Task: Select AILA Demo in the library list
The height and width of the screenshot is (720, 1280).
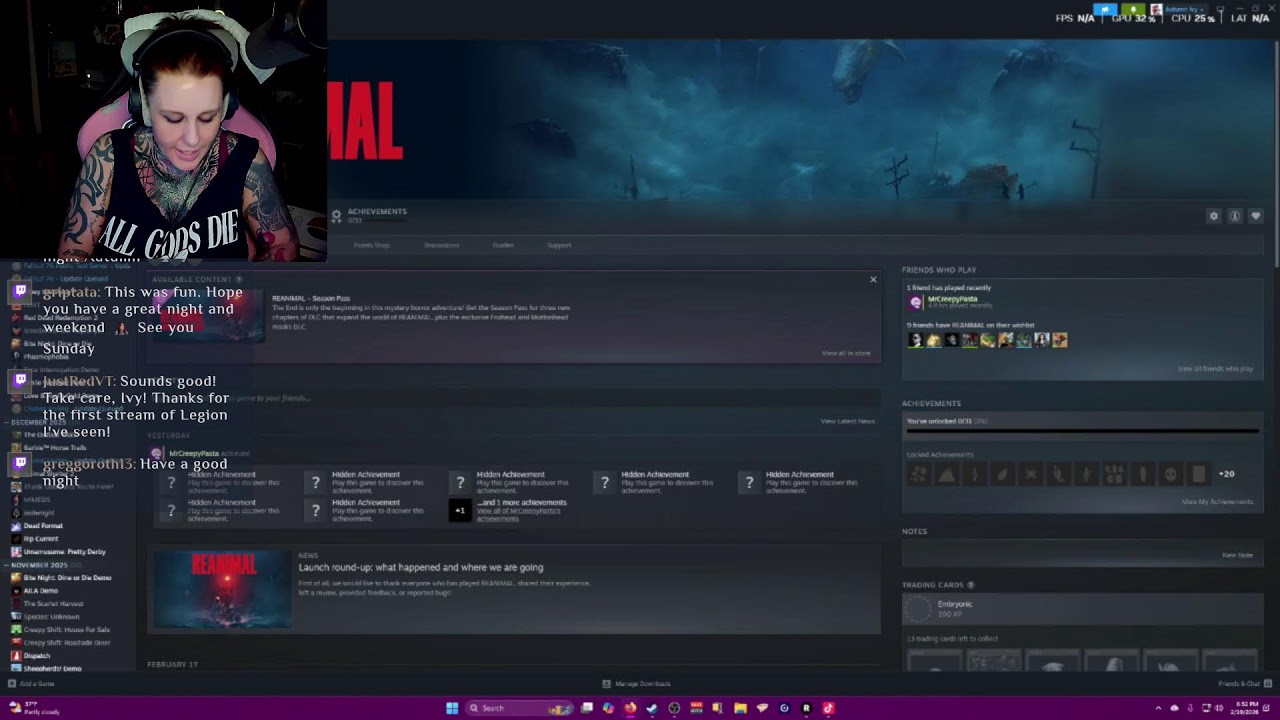Action: tap(41, 591)
